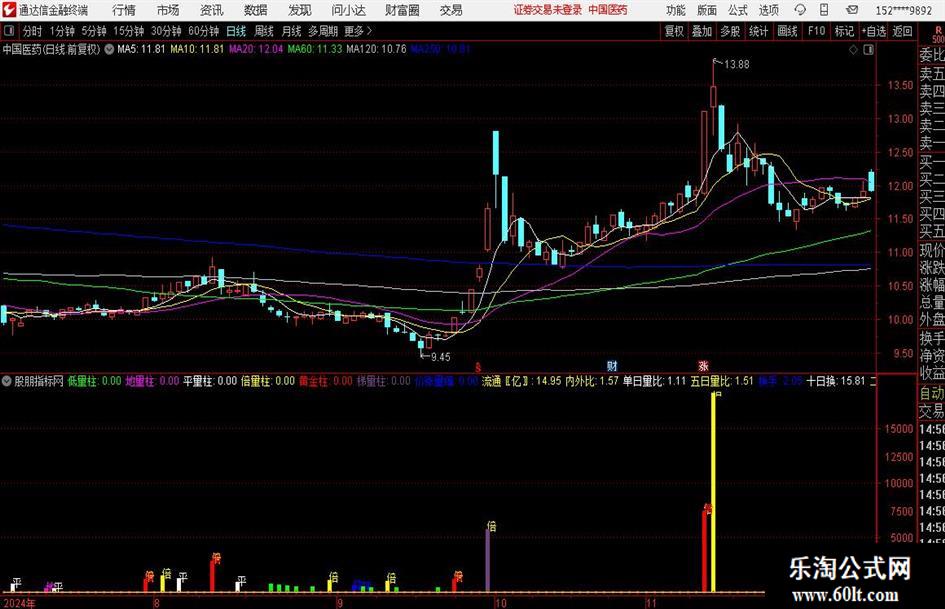
Task: Click the purple 倍 volume bar
Action: point(488,561)
